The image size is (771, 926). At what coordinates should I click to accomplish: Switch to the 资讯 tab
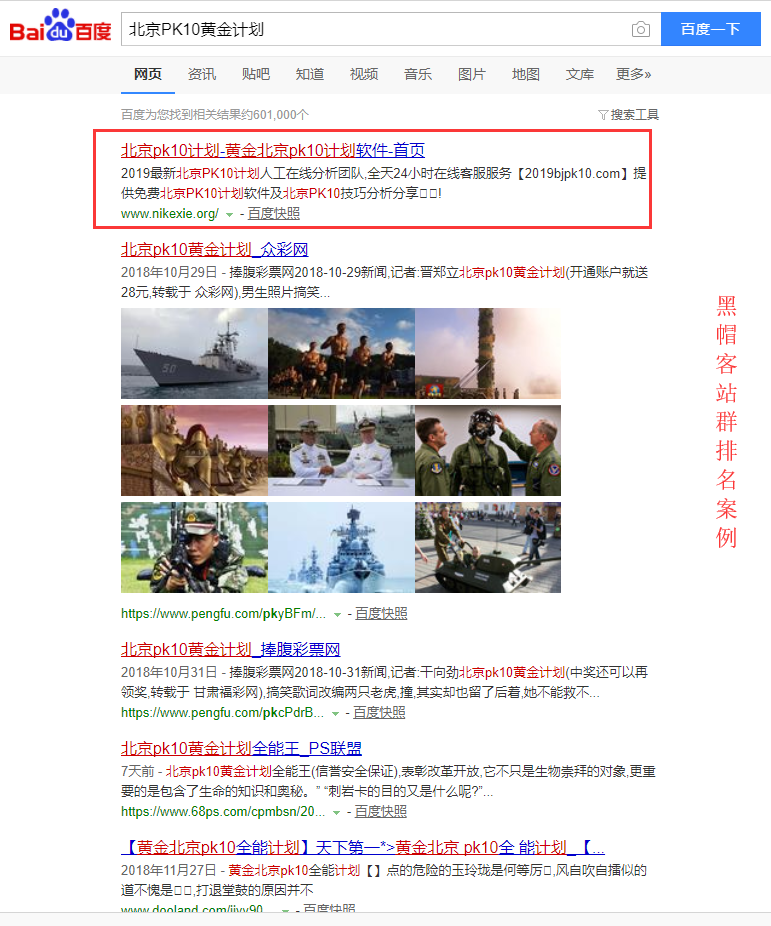click(x=202, y=74)
